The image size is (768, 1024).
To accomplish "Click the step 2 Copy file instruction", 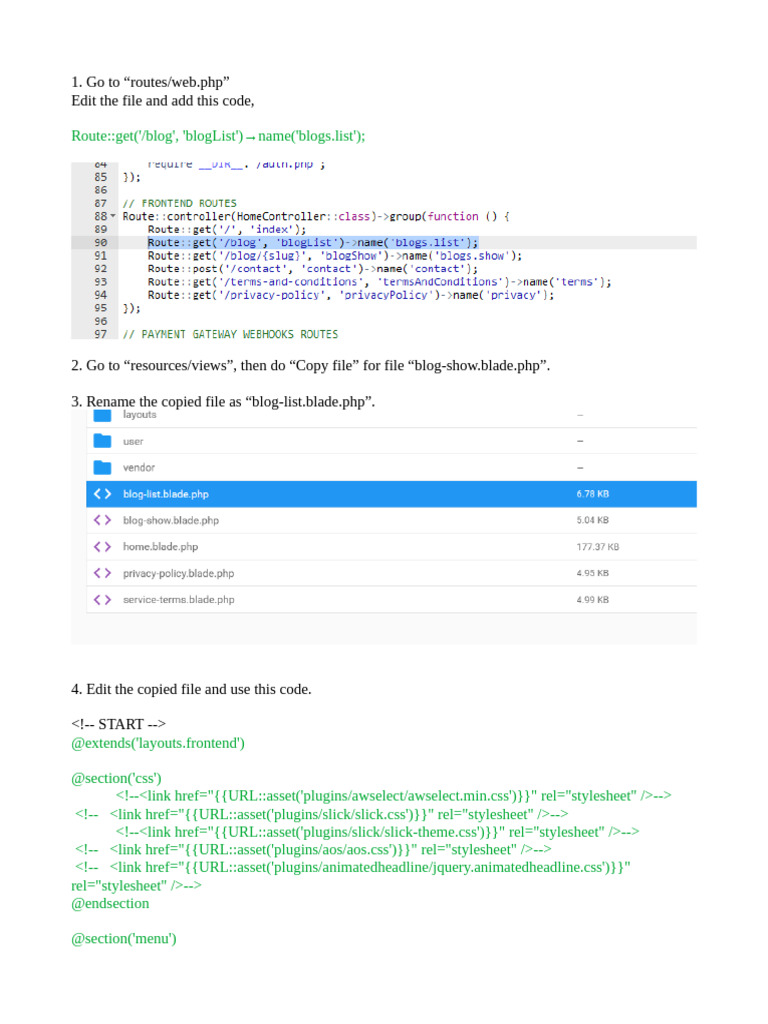I will click(x=311, y=366).
